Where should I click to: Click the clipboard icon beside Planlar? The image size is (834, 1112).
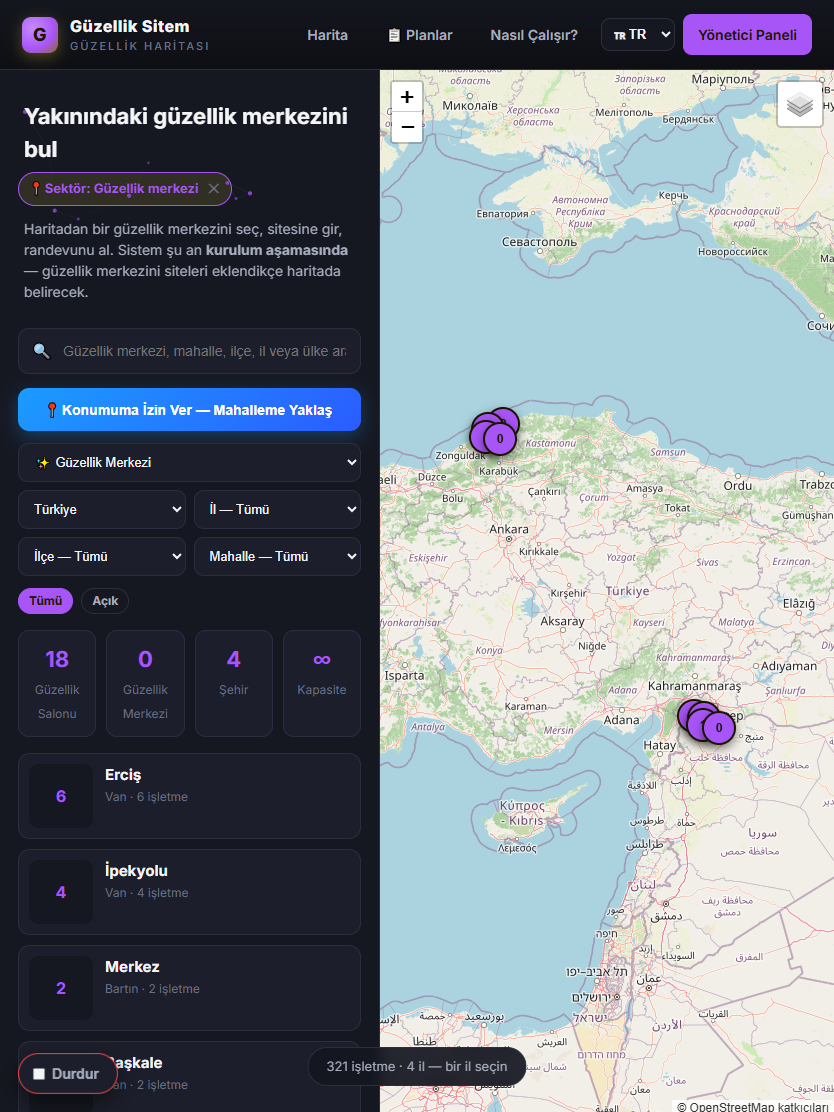[x=394, y=35]
